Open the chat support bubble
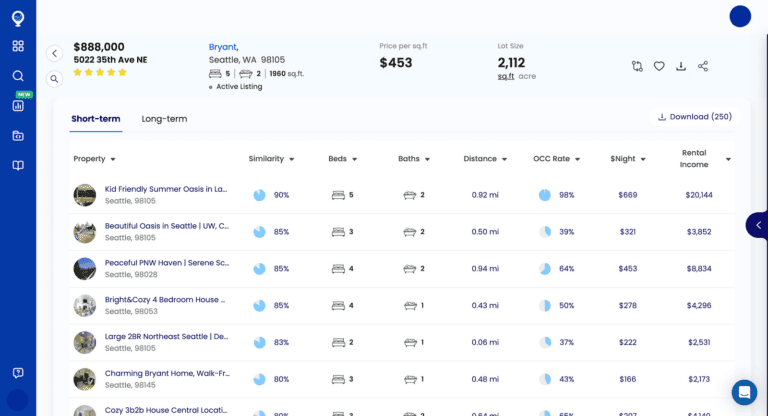Screen dimensions: 768x416 tap(744, 392)
